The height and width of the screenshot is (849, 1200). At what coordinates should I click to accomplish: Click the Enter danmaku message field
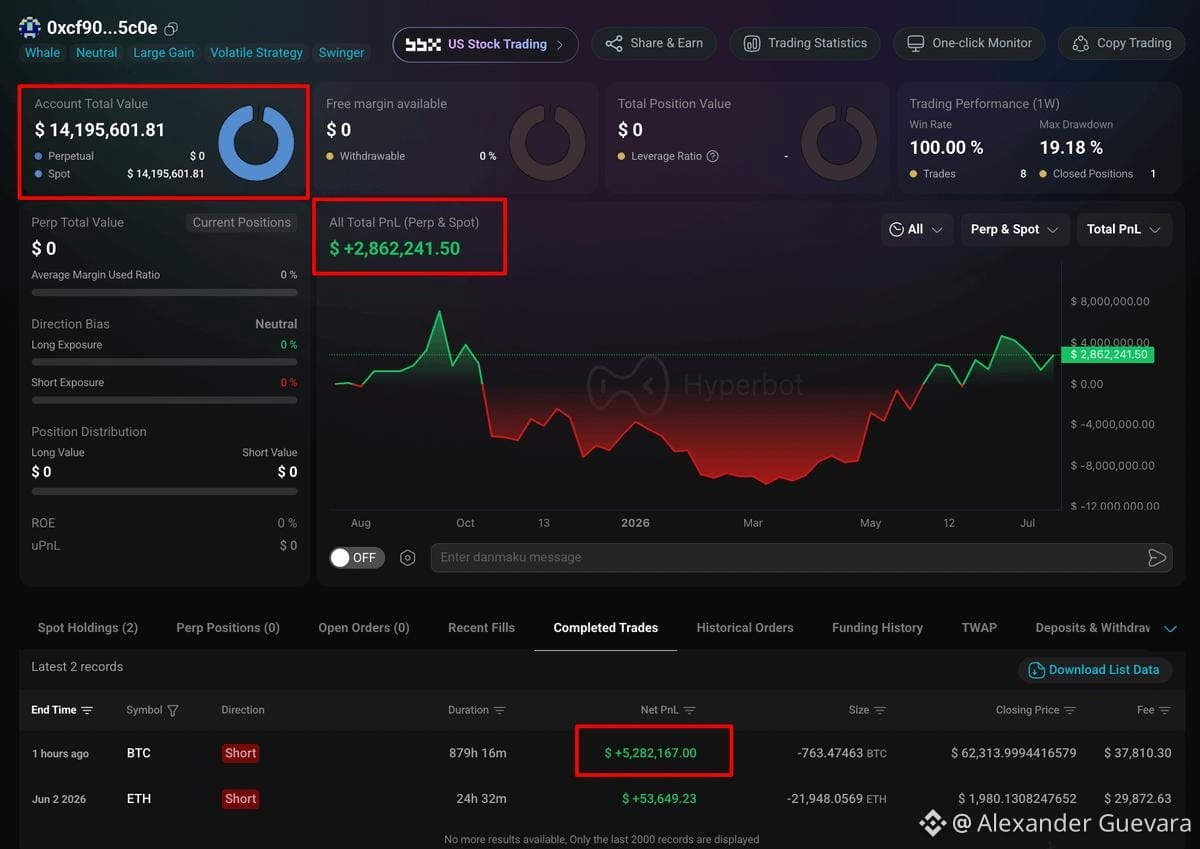(790, 558)
